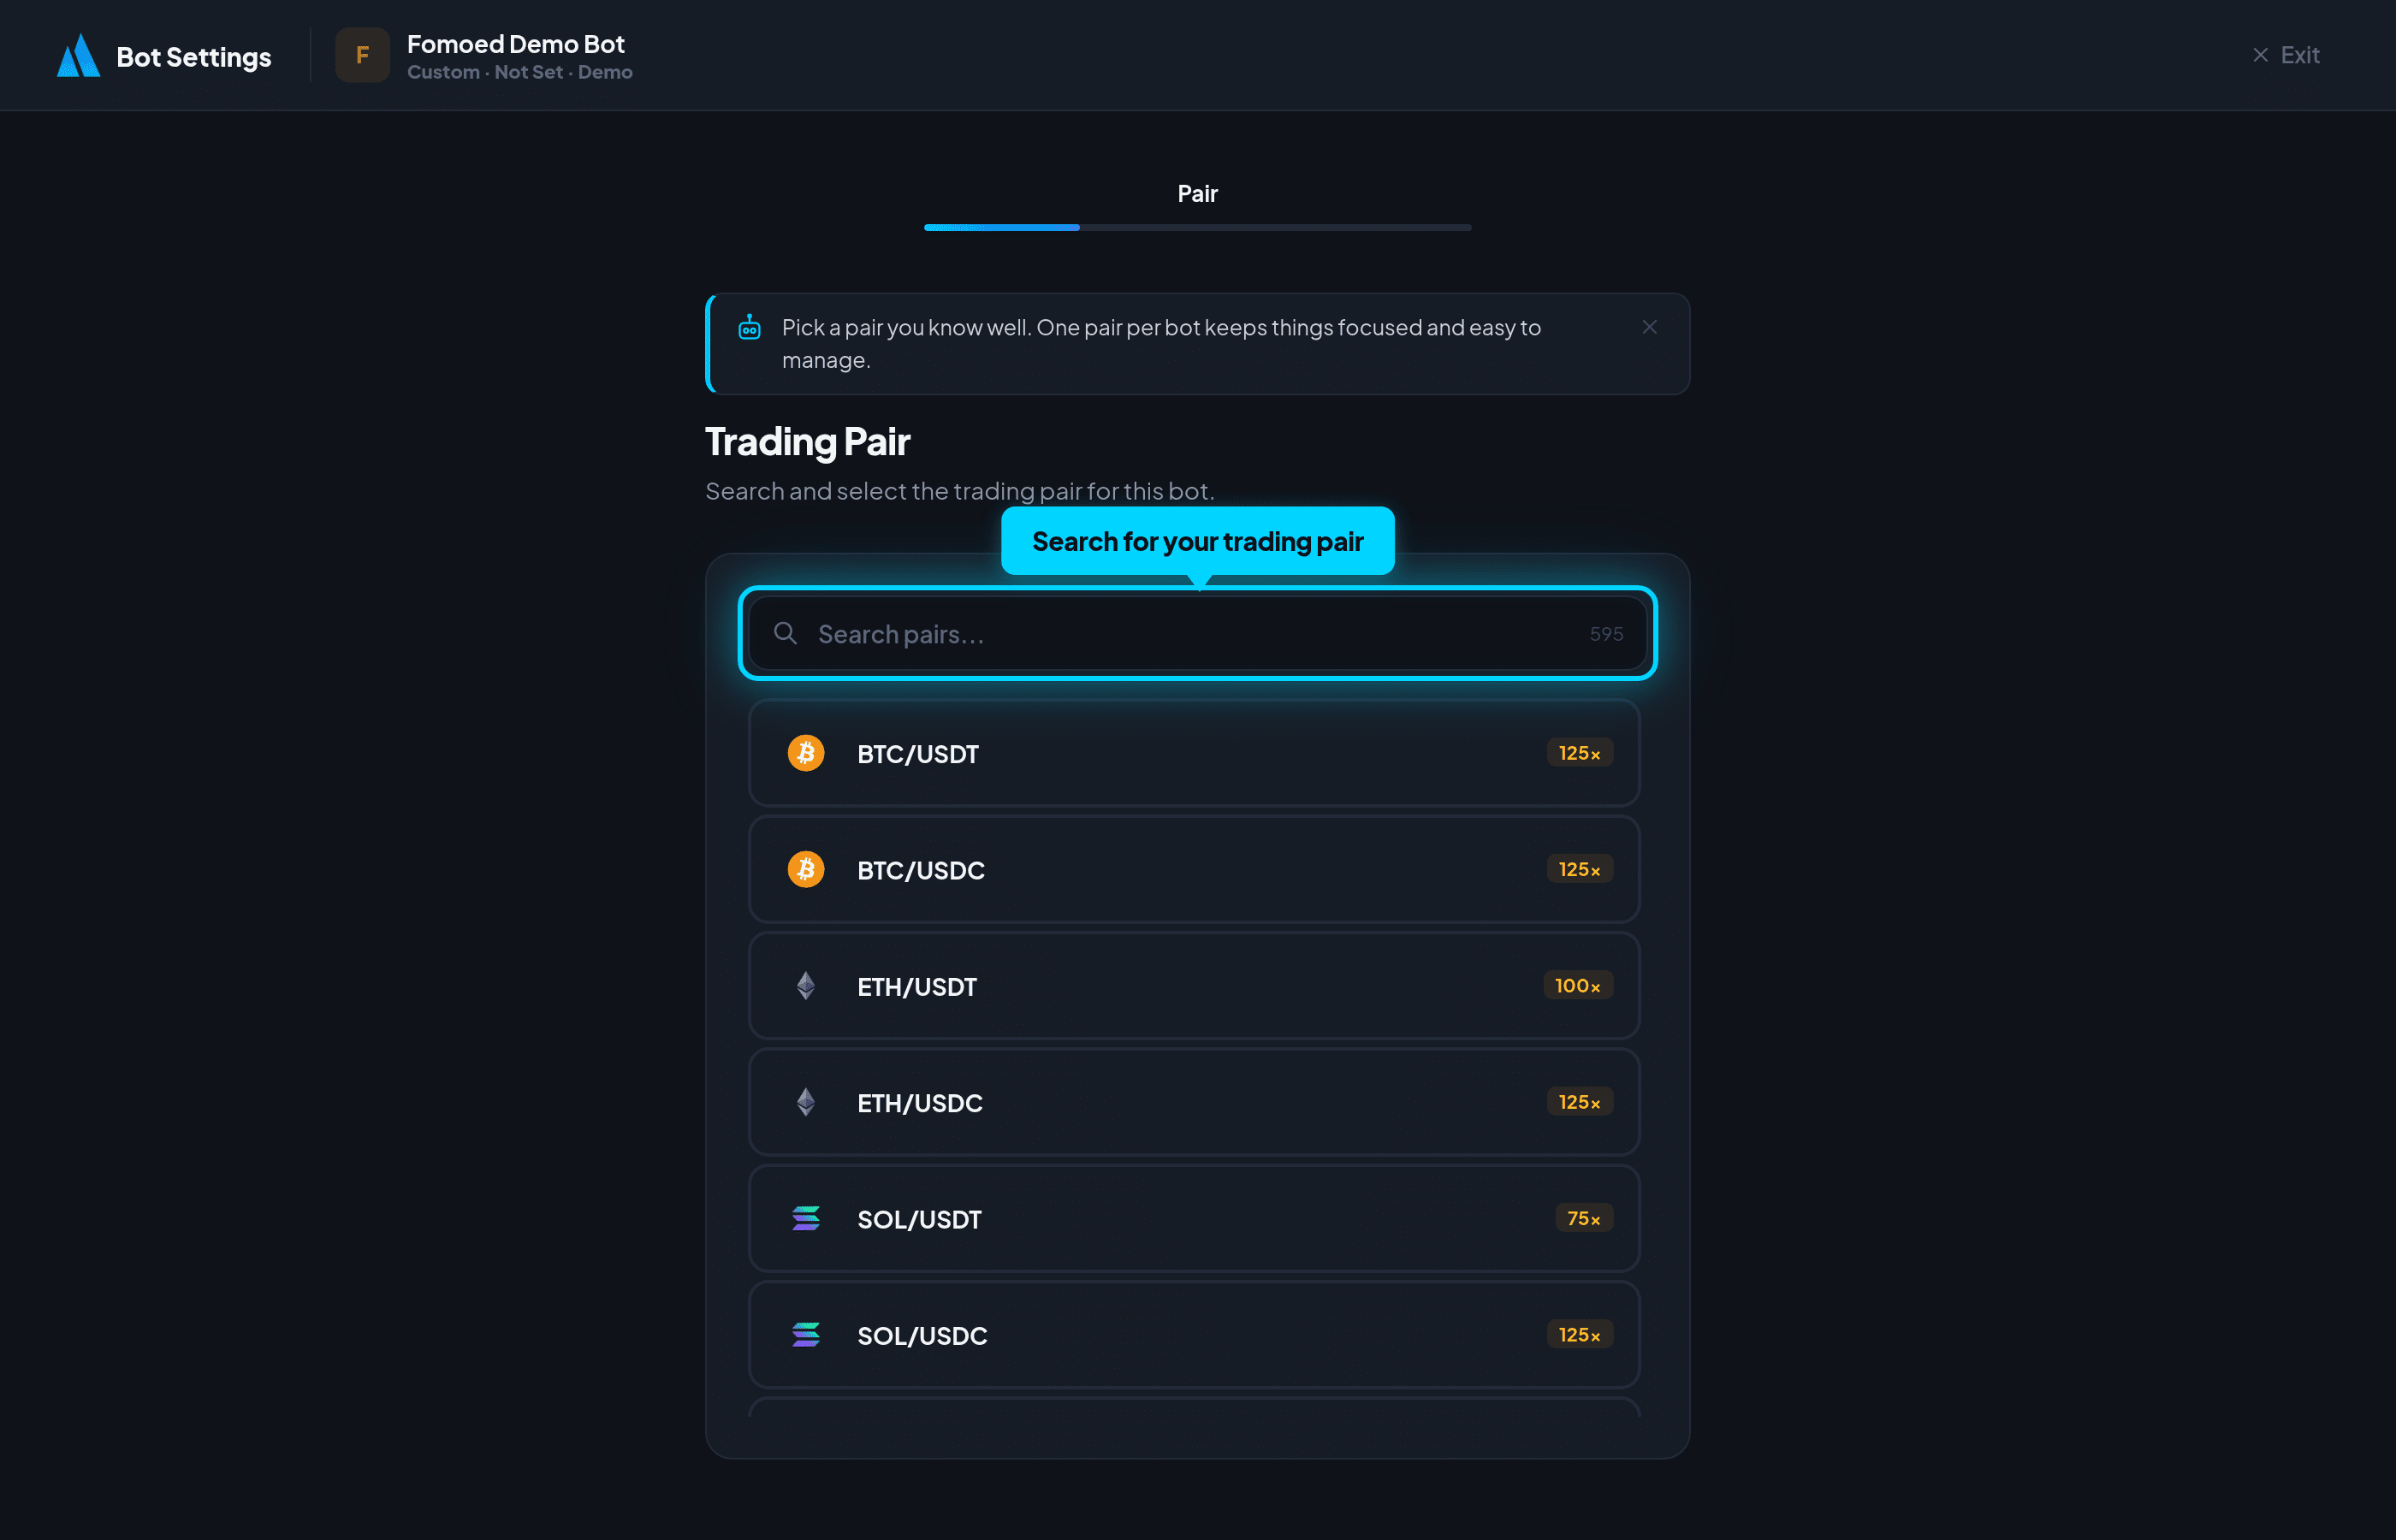The image size is (2396, 1540).
Task: Pick the SOL/USDT pair
Action: click(x=1194, y=1218)
